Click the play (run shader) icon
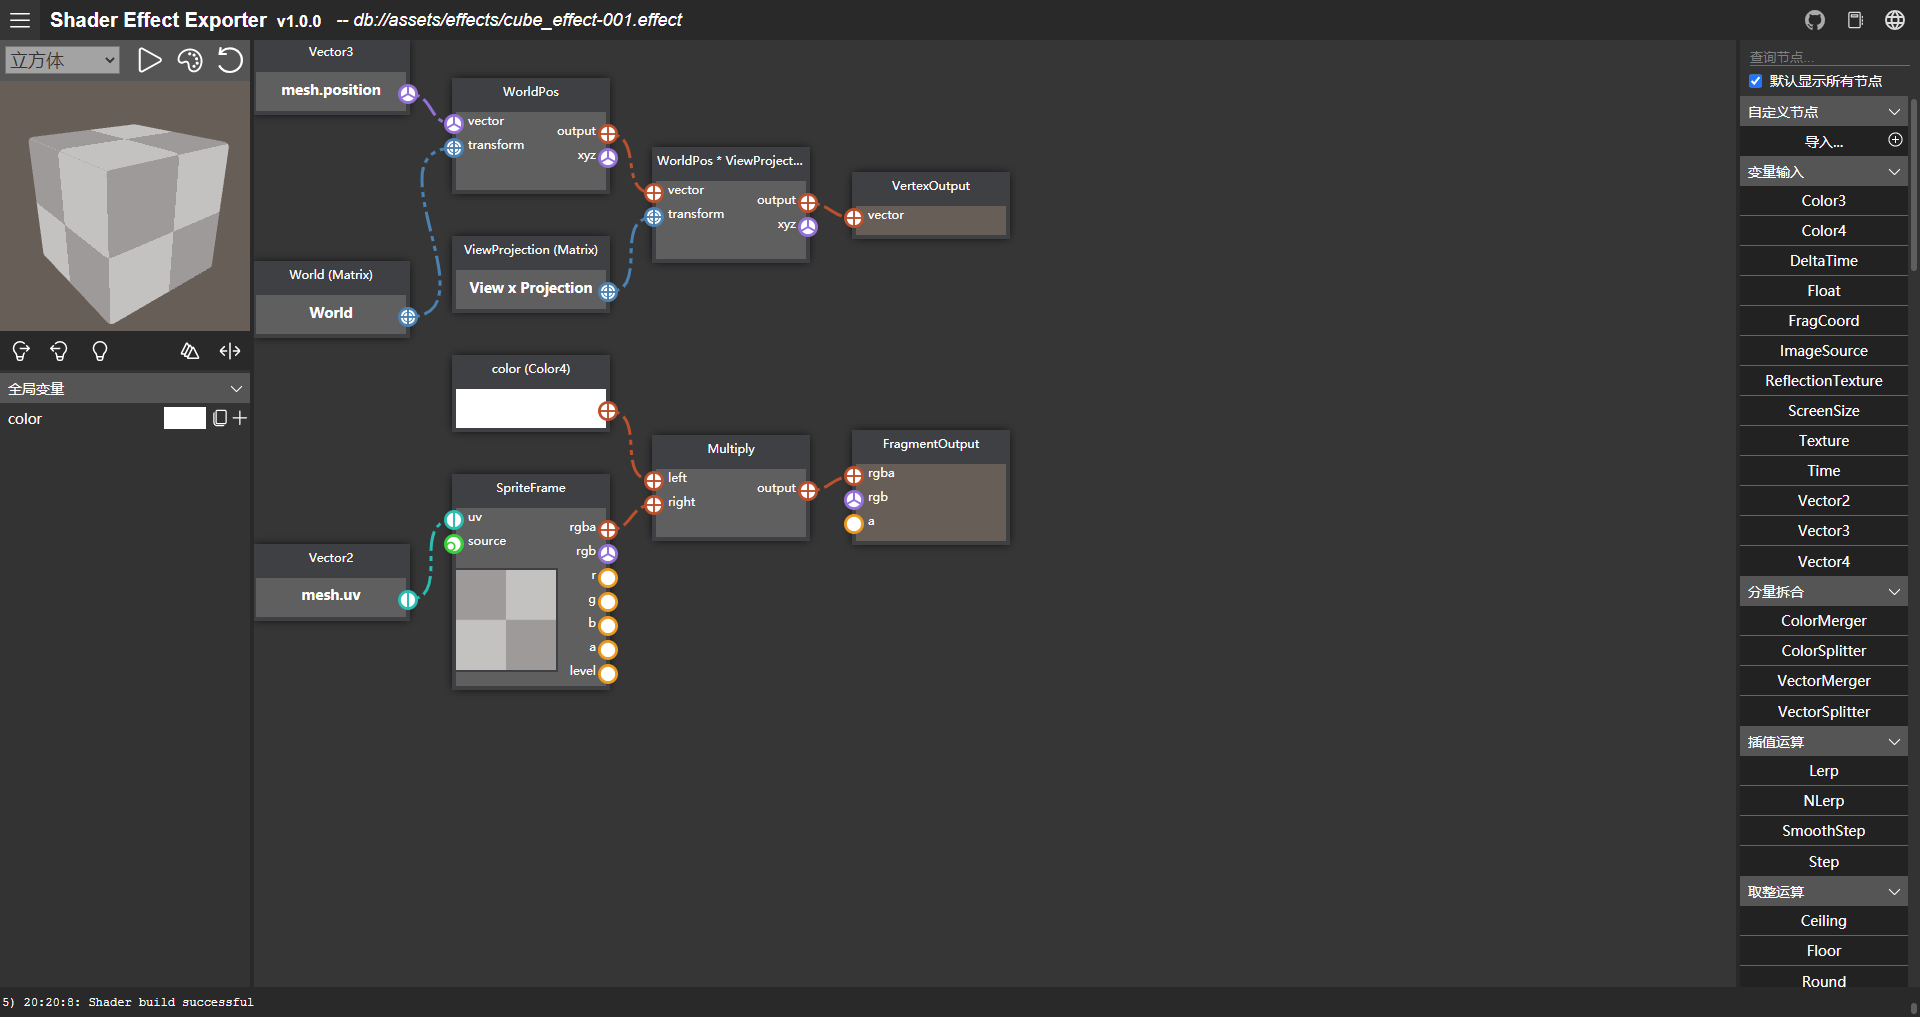The height and width of the screenshot is (1017, 1920). pyautogui.click(x=149, y=61)
